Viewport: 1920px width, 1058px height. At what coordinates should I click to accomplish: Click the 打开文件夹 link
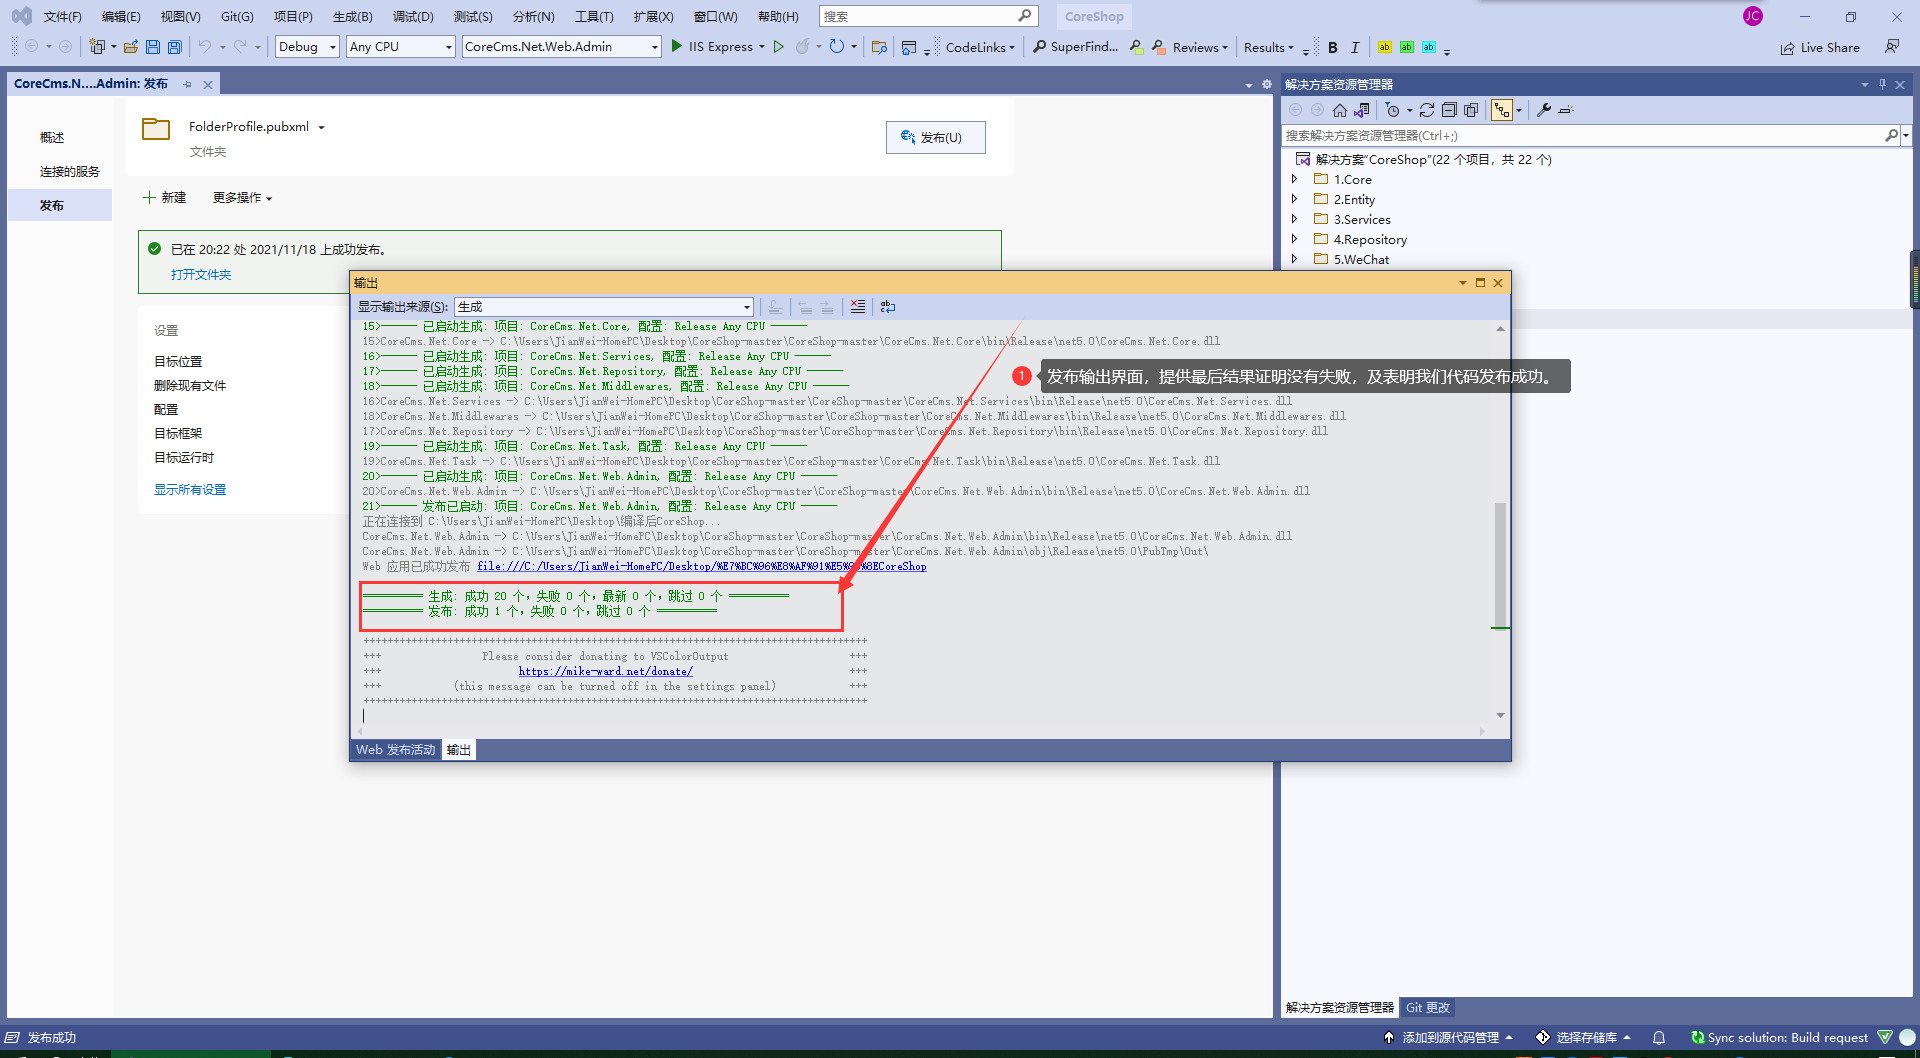201,275
